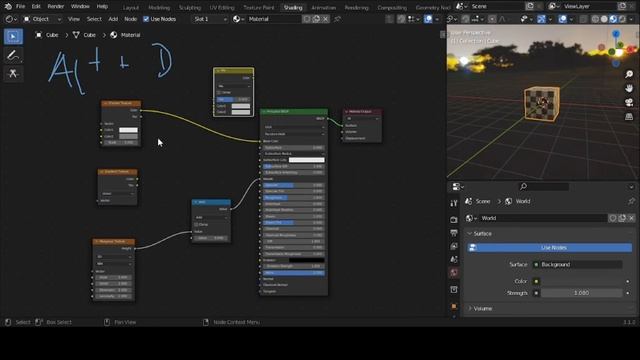
Task: Click the properties search field
Action: [x=544, y=187]
